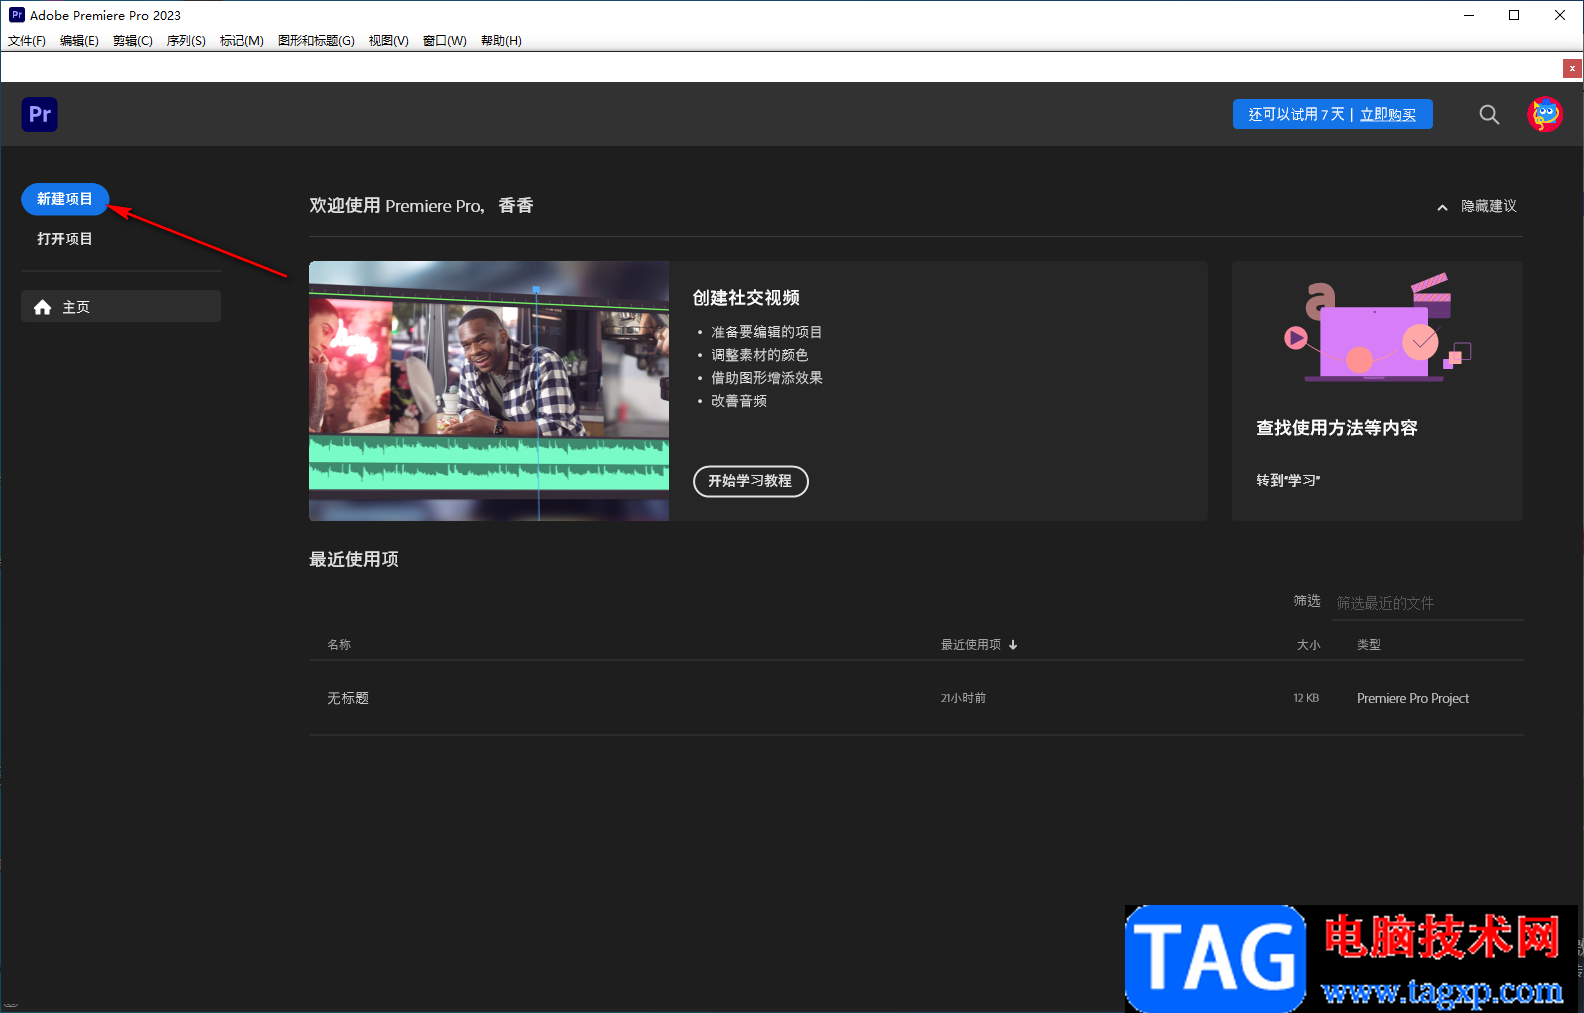The width and height of the screenshot is (1584, 1013).
Task: Click the Premiere Pro Project type cell
Action: click(1413, 698)
